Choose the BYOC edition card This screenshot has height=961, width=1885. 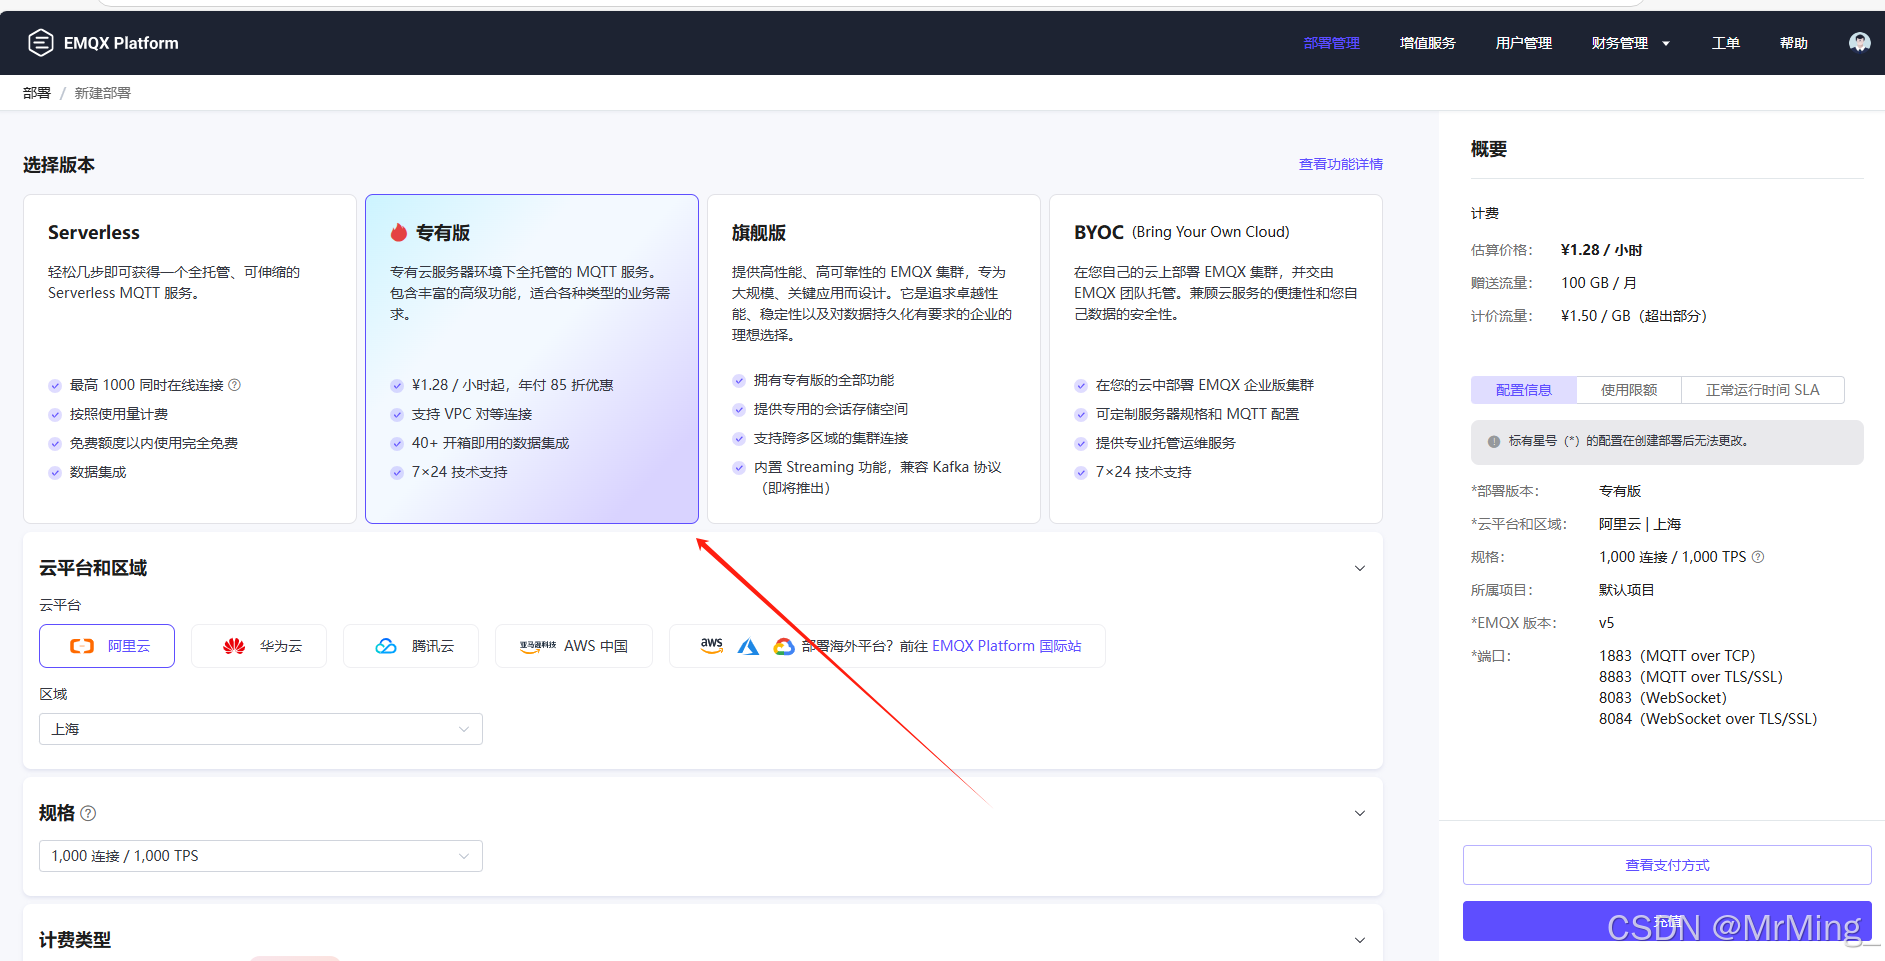pos(1216,359)
